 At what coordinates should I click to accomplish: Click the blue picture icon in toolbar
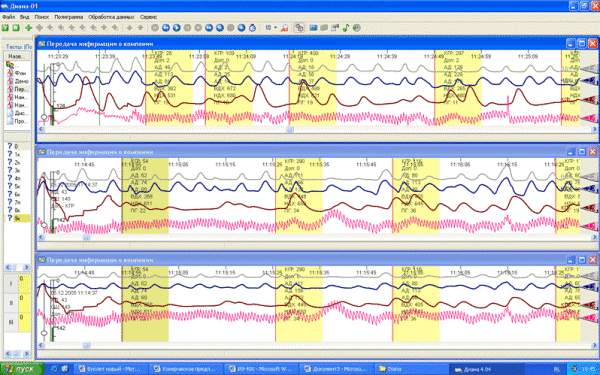[313, 28]
